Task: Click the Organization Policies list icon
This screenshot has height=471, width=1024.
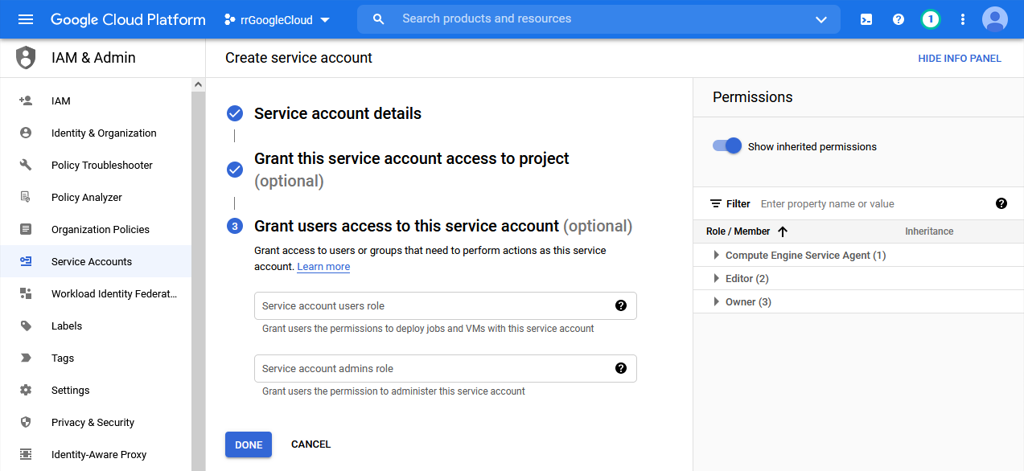Action: coord(25,229)
